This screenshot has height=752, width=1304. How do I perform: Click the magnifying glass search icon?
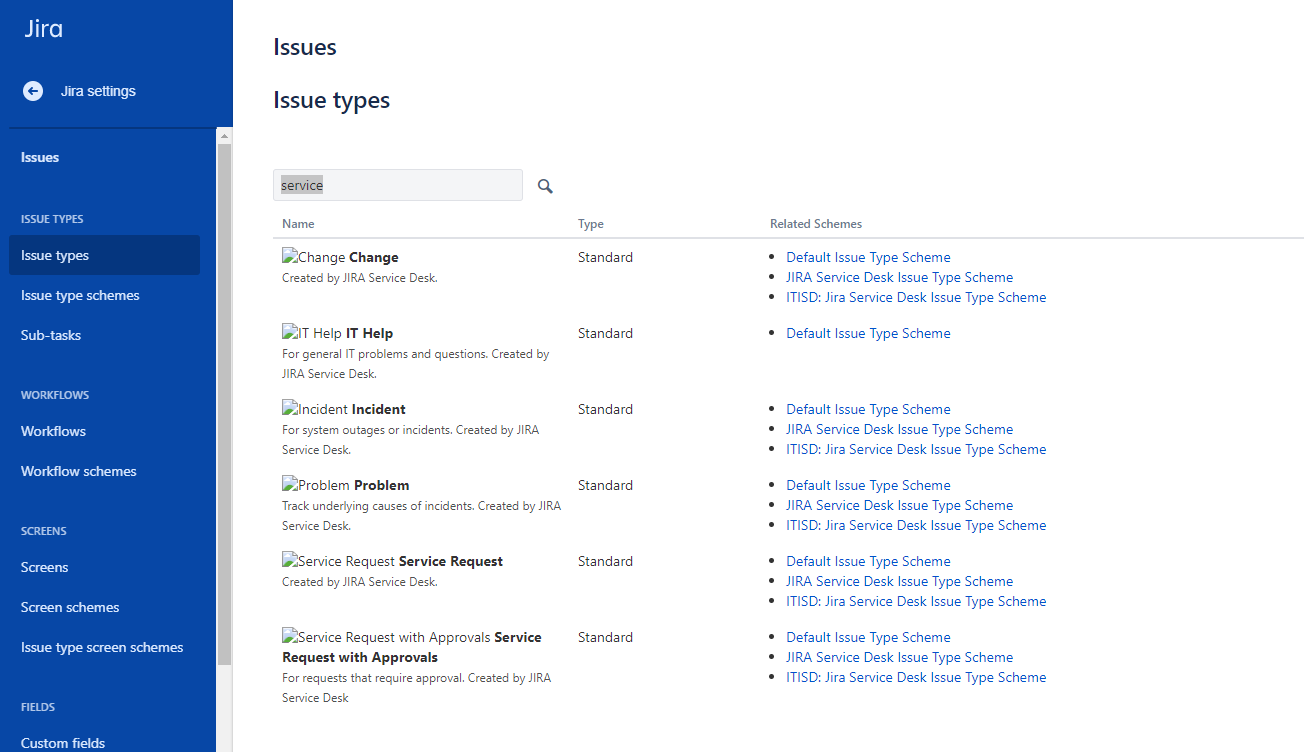545,186
